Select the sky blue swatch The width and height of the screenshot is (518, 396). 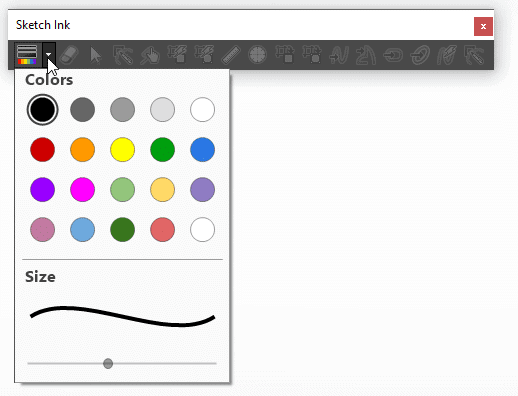[82, 230]
